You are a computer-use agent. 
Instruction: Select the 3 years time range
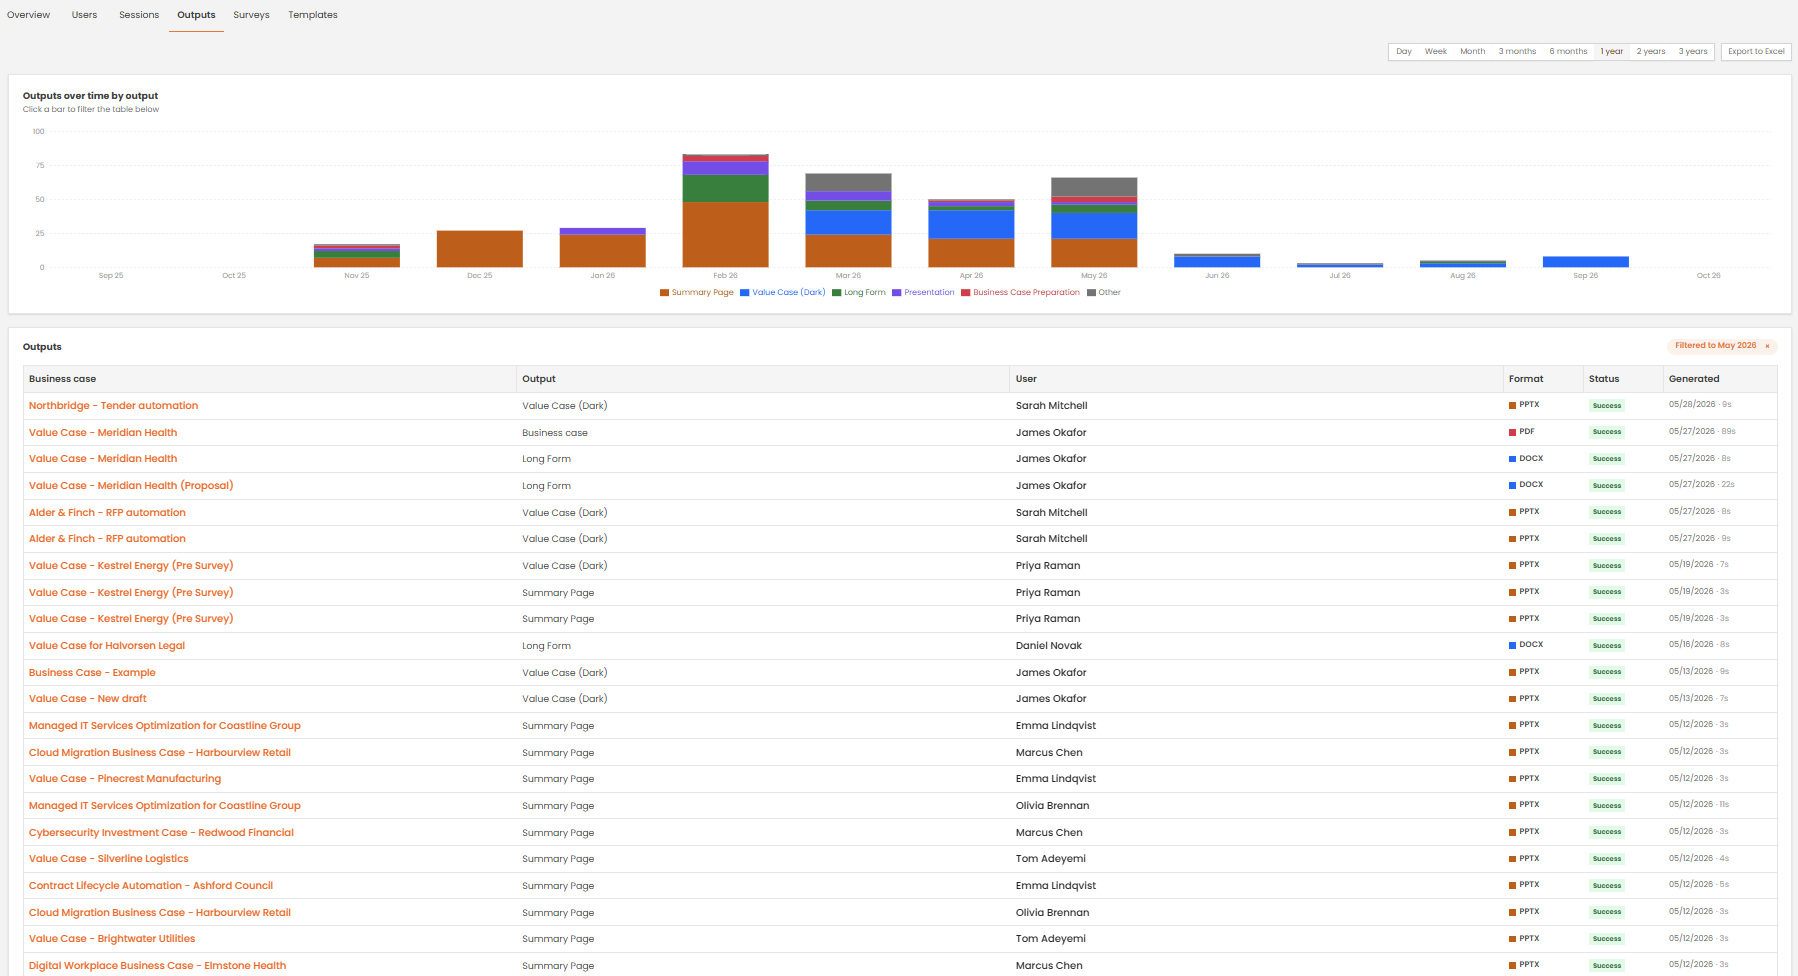pyautogui.click(x=1693, y=51)
